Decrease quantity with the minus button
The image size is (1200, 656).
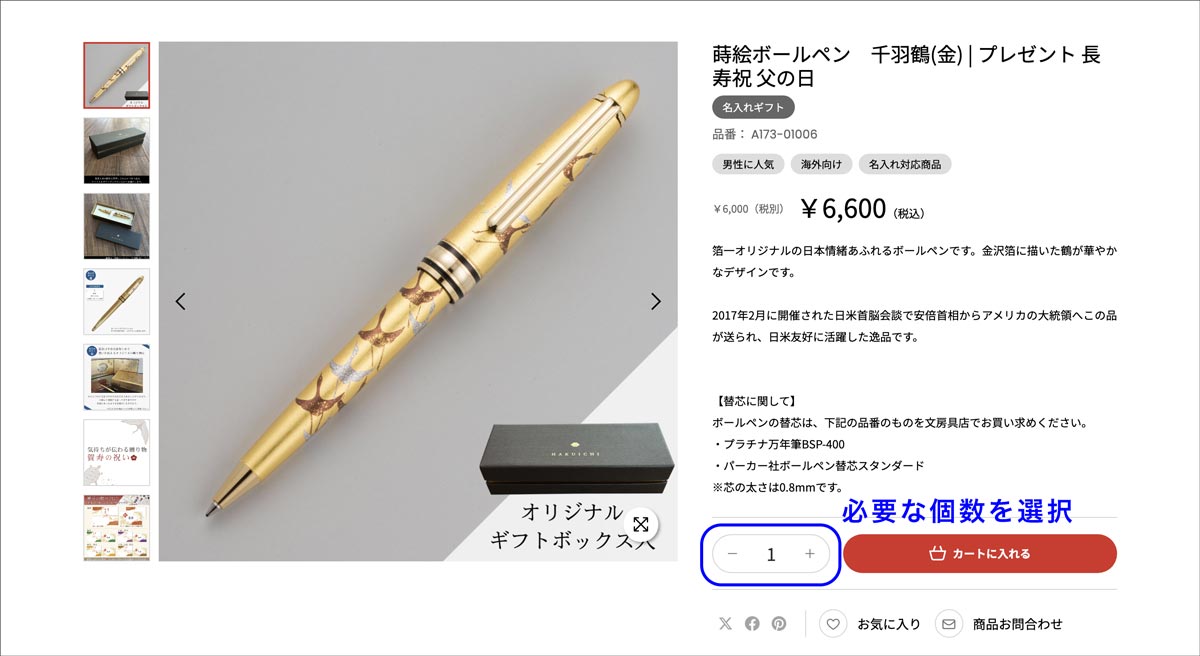click(x=732, y=554)
